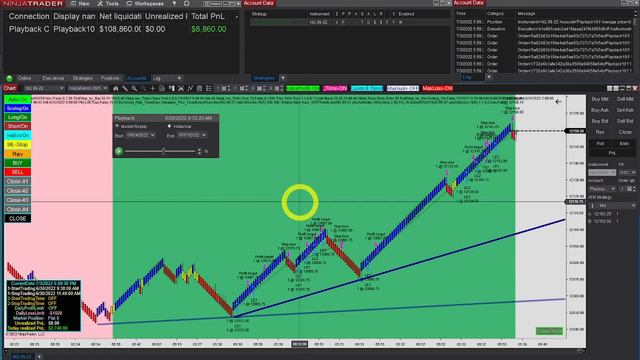Click the Close-#1 button

pos(18,181)
